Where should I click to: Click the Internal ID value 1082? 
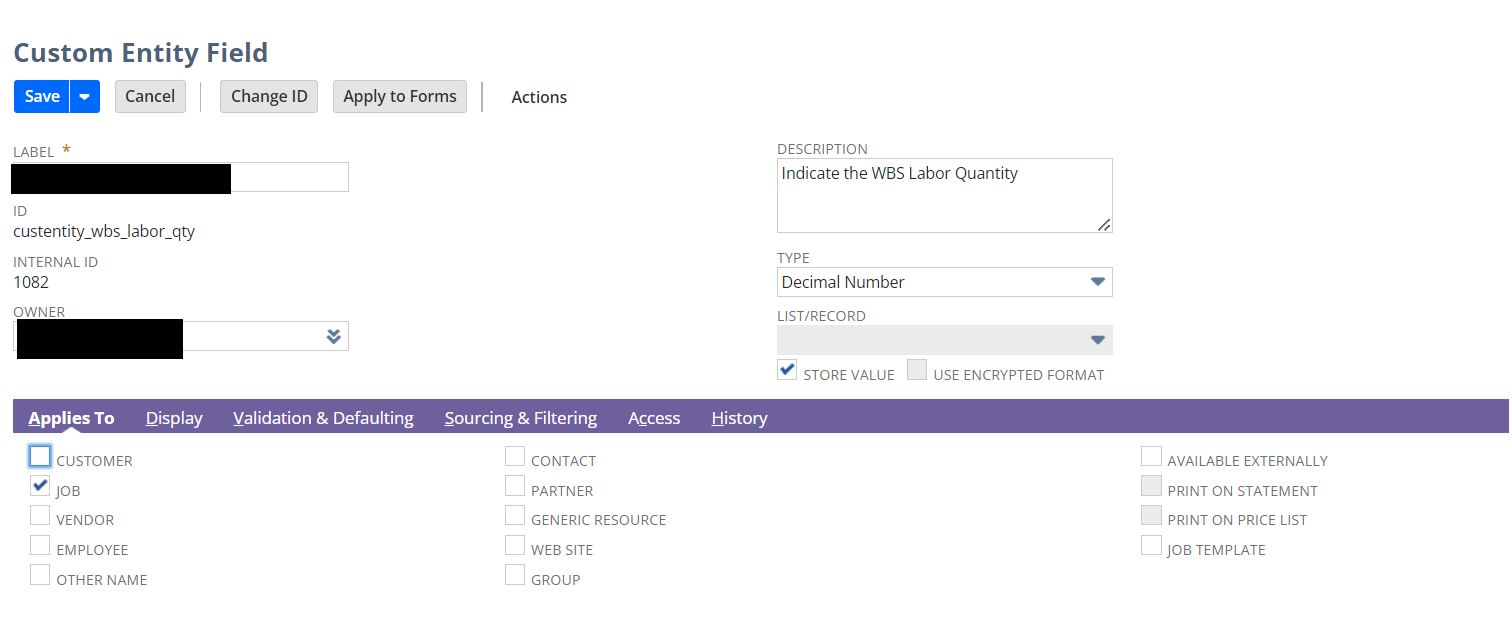point(31,282)
